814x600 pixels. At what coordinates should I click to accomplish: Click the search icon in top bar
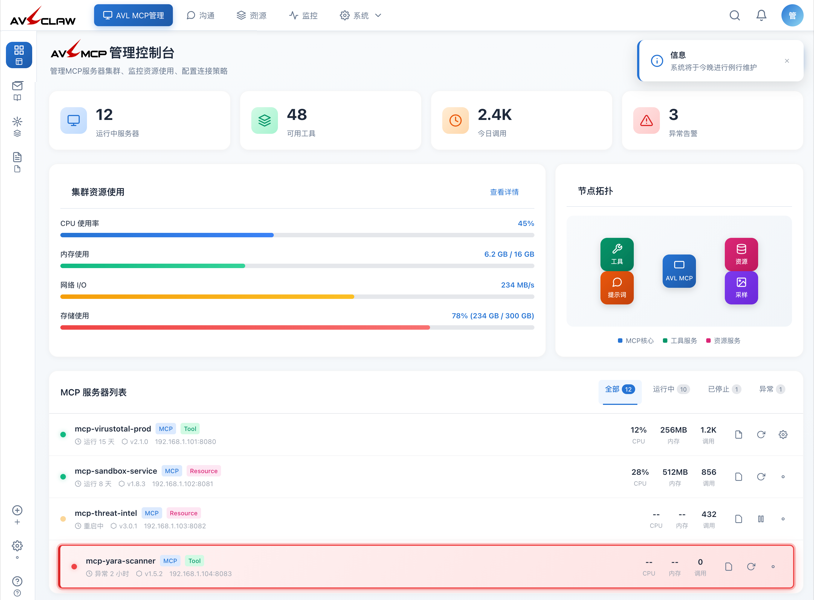coord(734,16)
